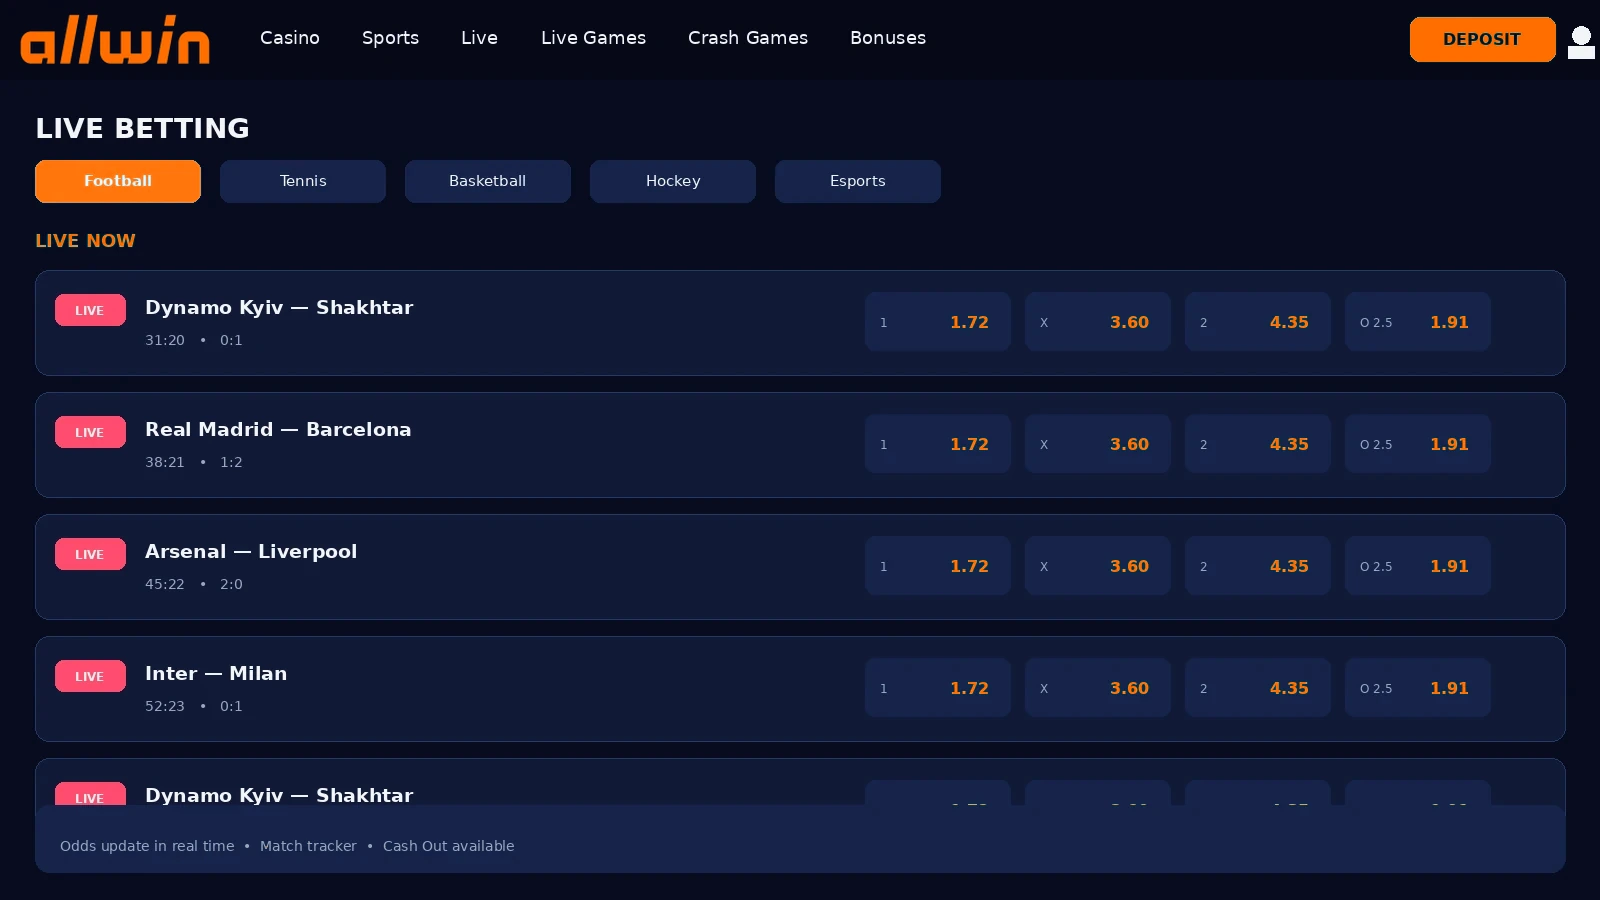1600x900 pixels.
Task: Click the 45:22 match time
Action: 165,584
